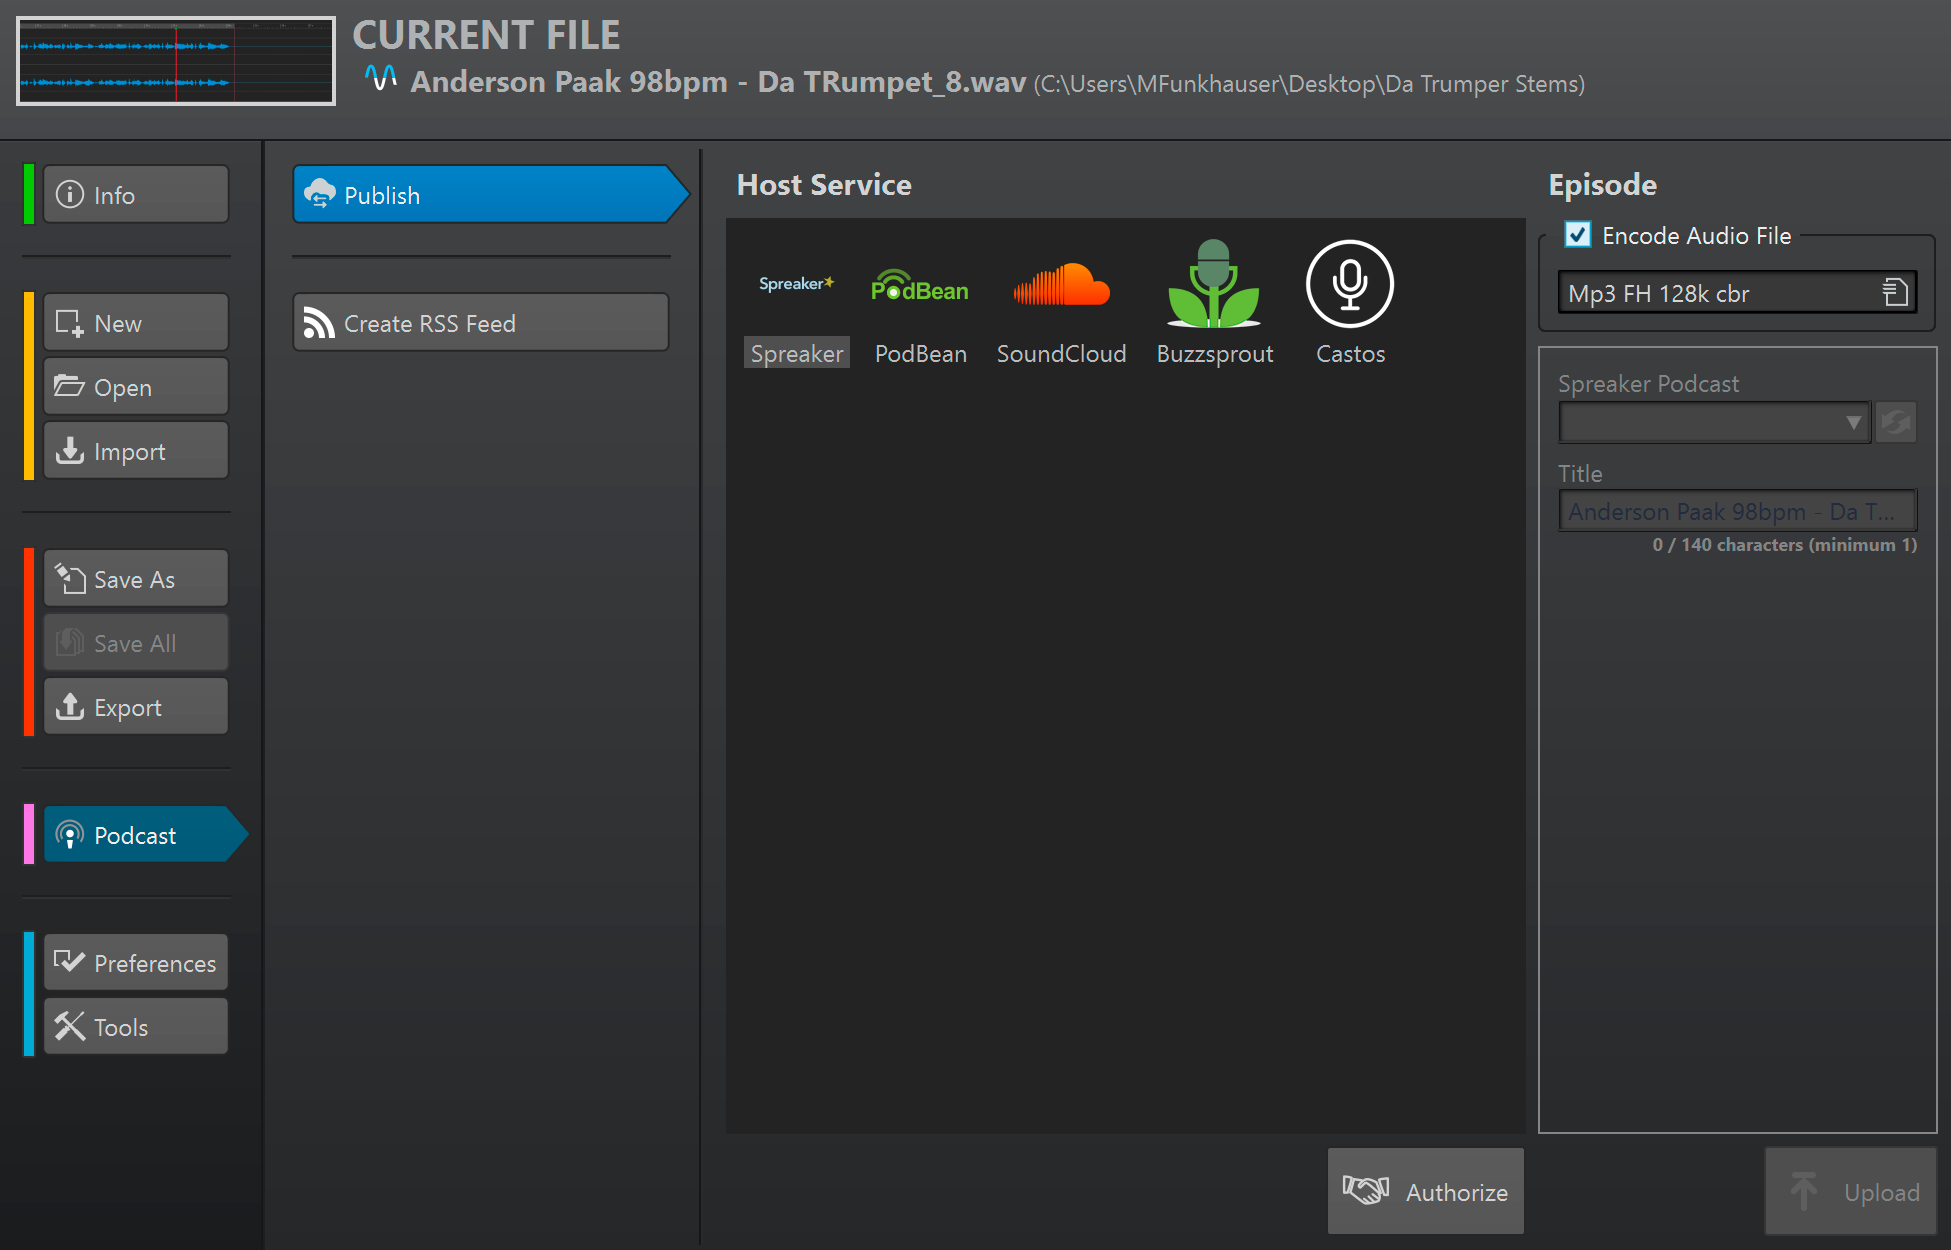Choose the PodBean host service logo

(x=919, y=288)
